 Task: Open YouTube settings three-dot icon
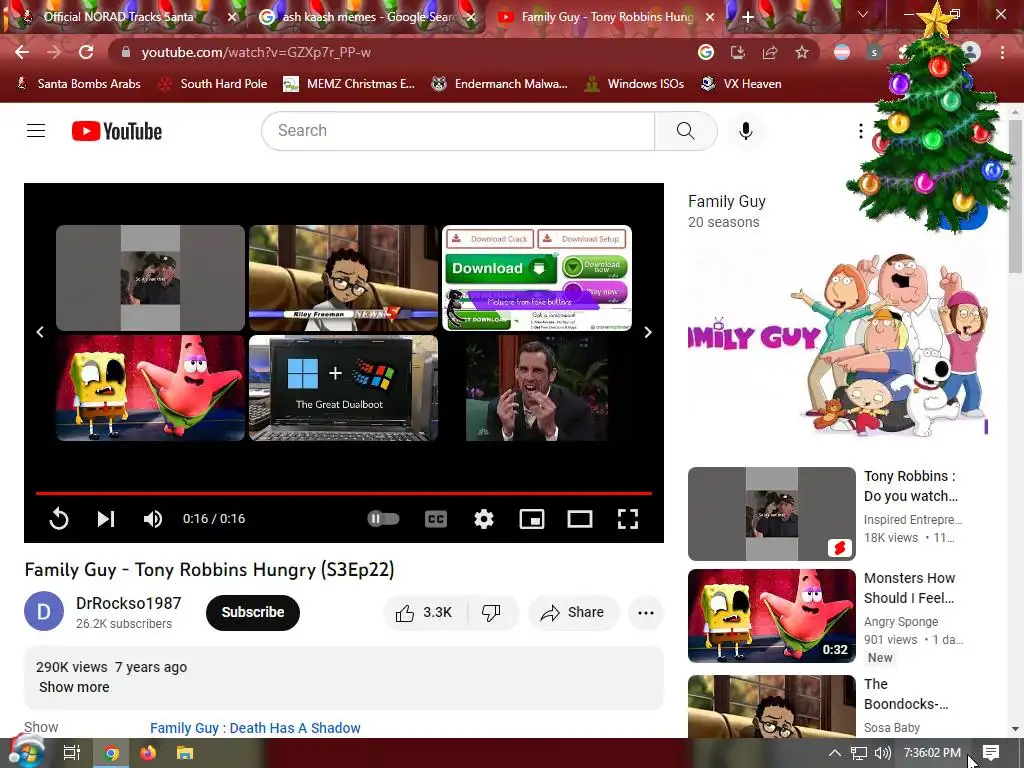[x=861, y=131]
